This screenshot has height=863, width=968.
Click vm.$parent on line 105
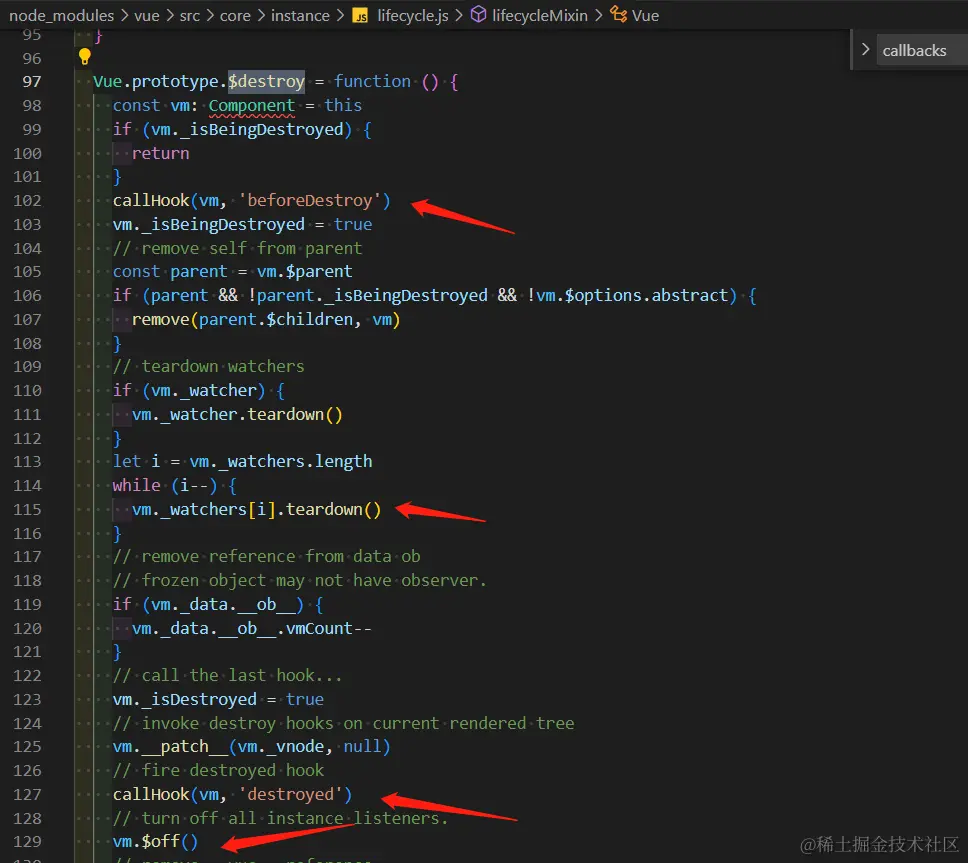coord(304,272)
